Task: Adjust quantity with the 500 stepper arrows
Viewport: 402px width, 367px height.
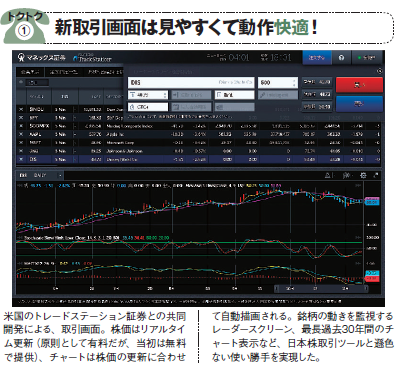Action: pos(294,82)
